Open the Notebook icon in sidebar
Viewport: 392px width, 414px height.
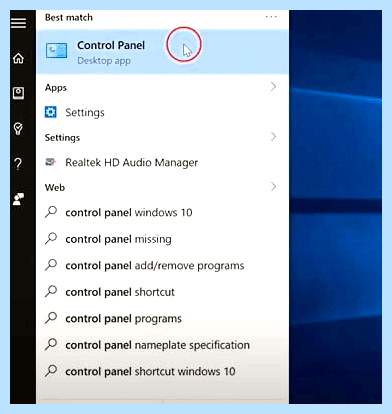click(18, 93)
